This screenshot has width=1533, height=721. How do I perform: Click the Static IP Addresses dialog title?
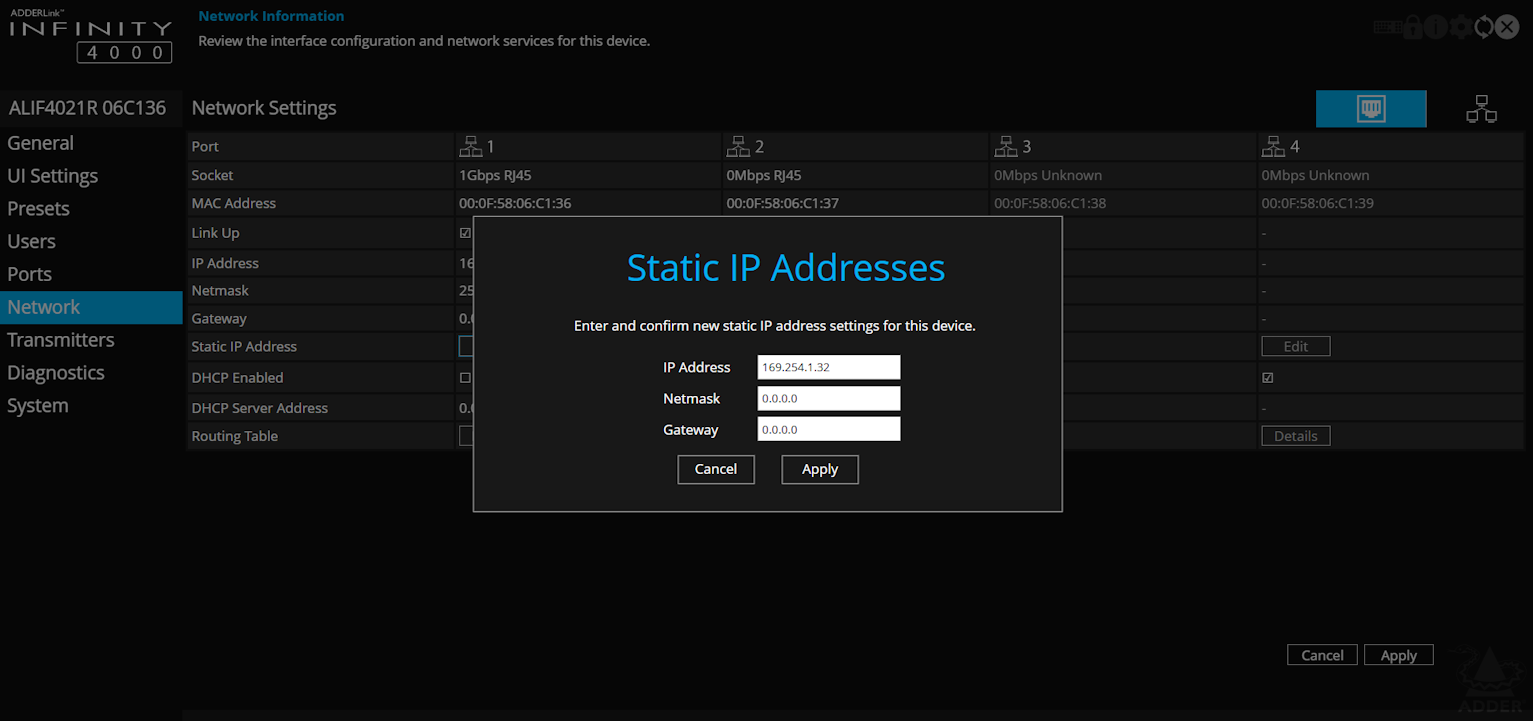[x=786, y=268]
